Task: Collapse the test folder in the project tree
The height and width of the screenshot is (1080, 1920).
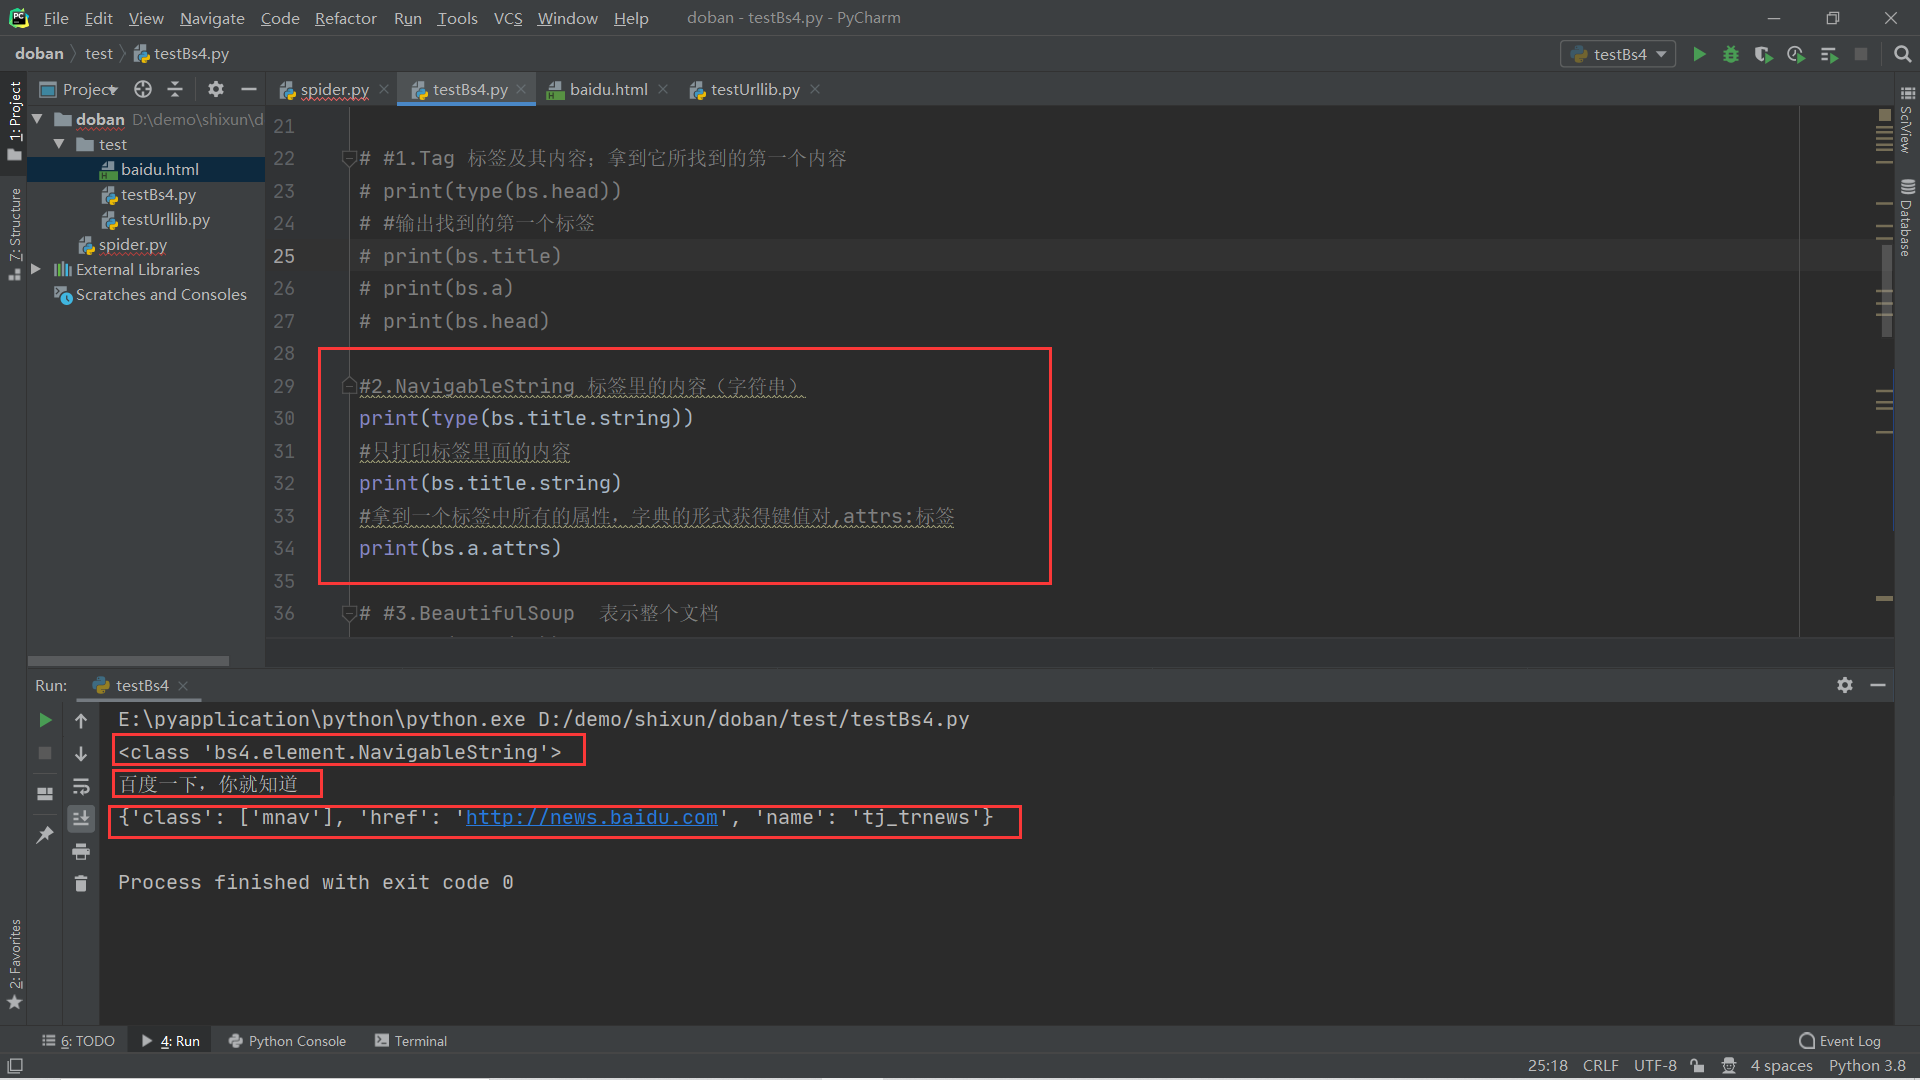Action: pyautogui.click(x=59, y=144)
